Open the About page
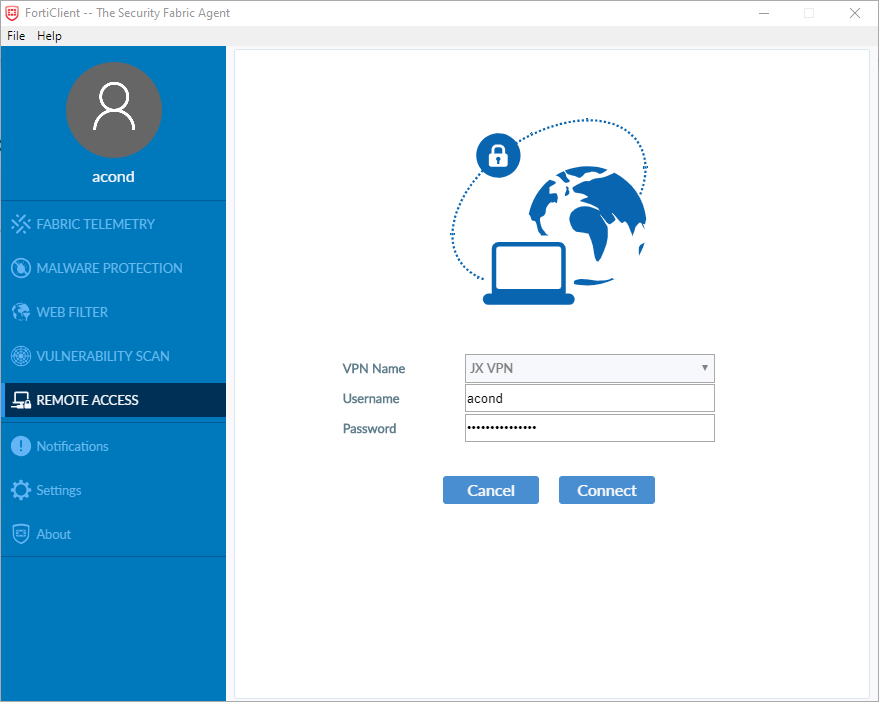The image size is (879, 702). tap(114, 534)
